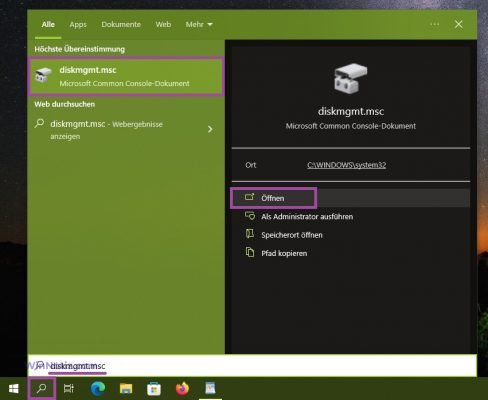Click large disk management icon in preview
Screen dimensions: 488x400
tap(351, 78)
